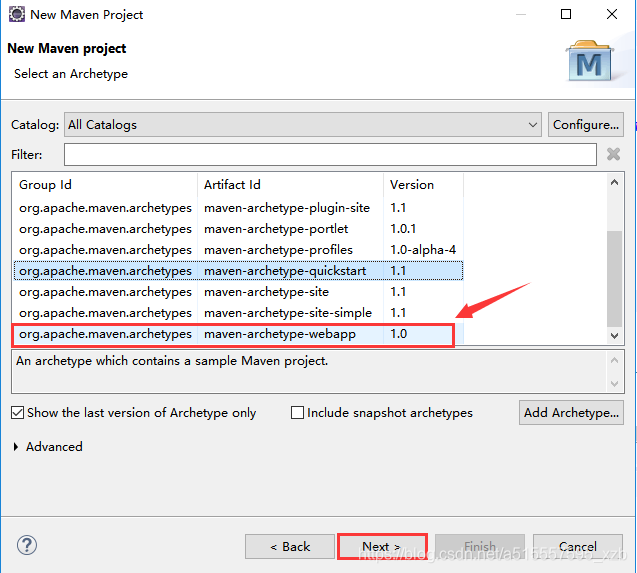Toggle Show the last version of Archetype only
The width and height of the screenshot is (637, 573).
(x=17, y=413)
